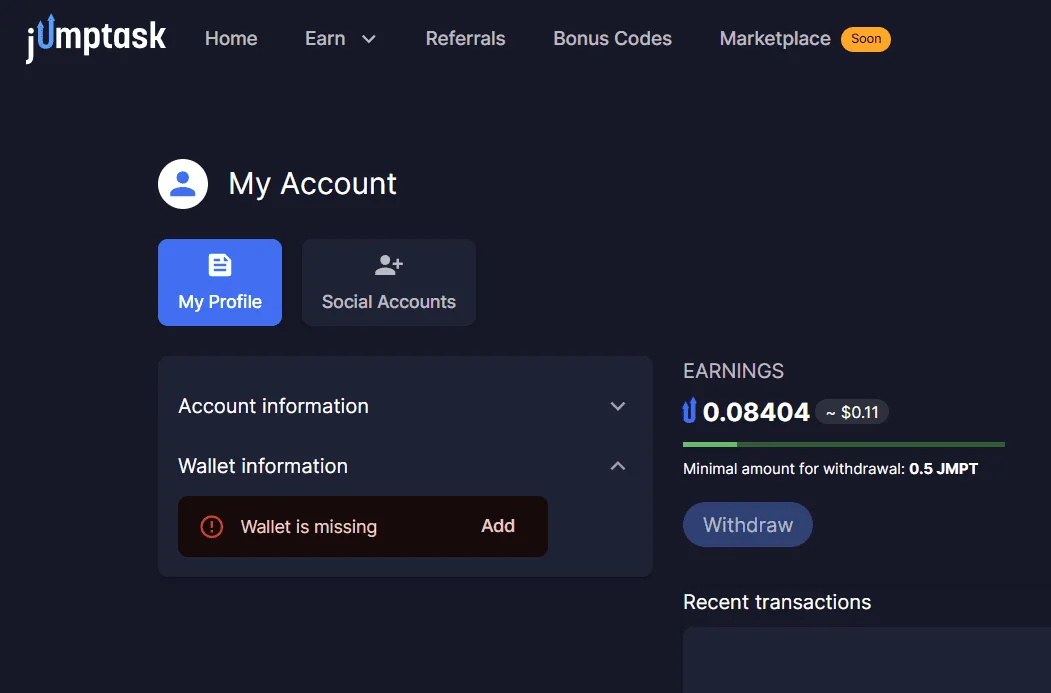Click the My Account page title
The width and height of the screenshot is (1051, 693).
point(312,184)
